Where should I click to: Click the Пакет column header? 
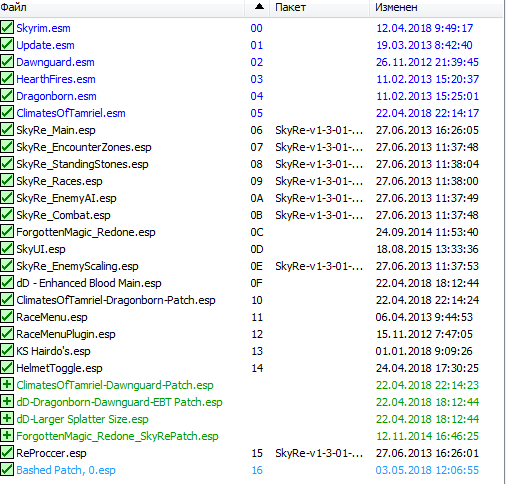319,7
